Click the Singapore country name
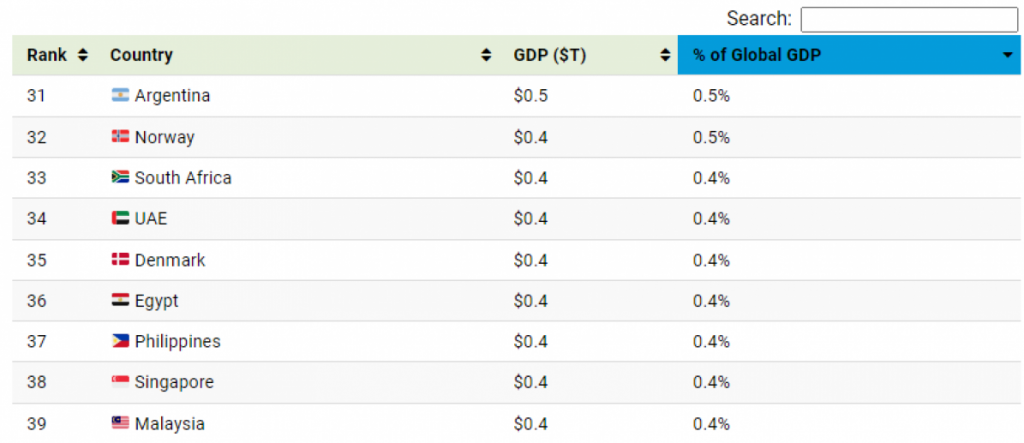This screenshot has height=443, width=1024. pos(174,383)
